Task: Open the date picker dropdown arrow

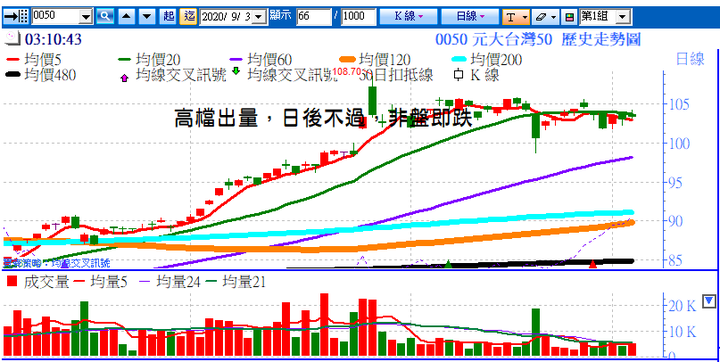Action: [260, 17]
